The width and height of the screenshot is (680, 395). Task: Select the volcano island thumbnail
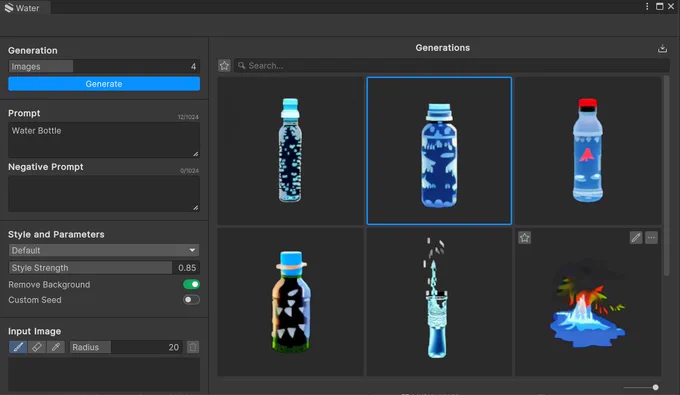click(588, 302)
